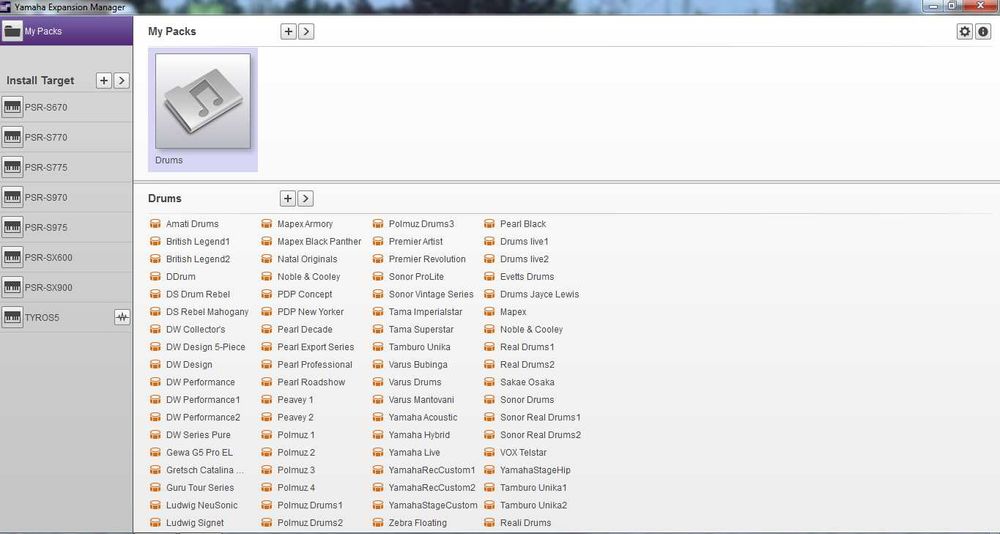Select the DW Performance2 voice
1000x534 pixels.
[203, 417]
